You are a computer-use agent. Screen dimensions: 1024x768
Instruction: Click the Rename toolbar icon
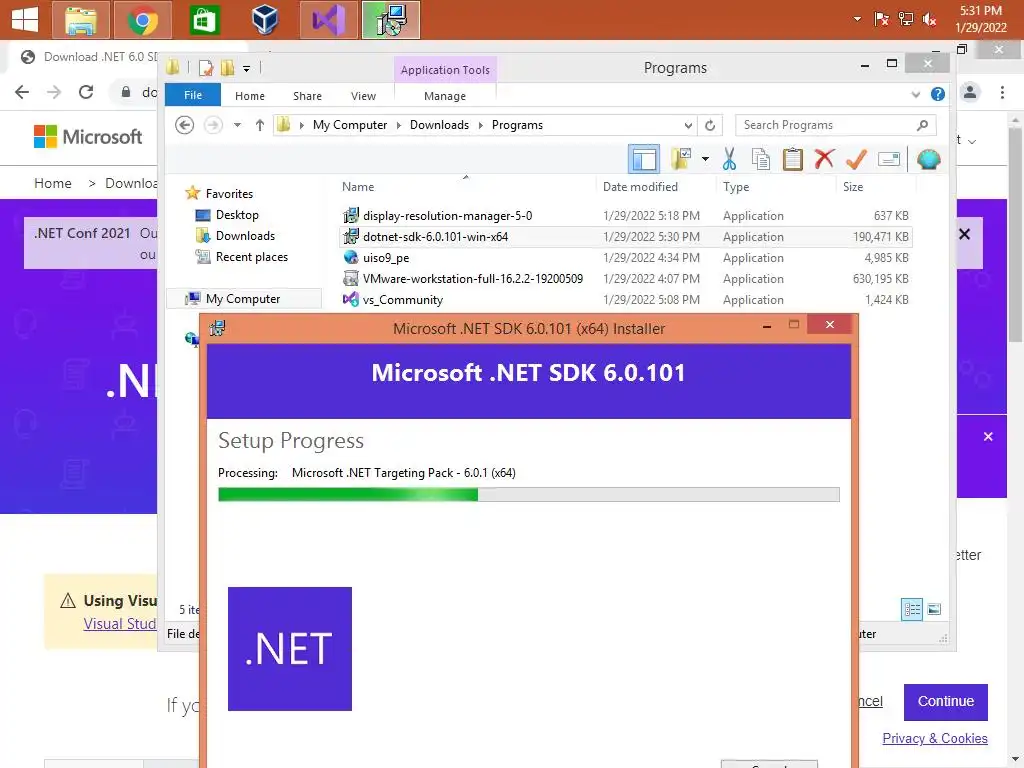click(x=889, y=159)
